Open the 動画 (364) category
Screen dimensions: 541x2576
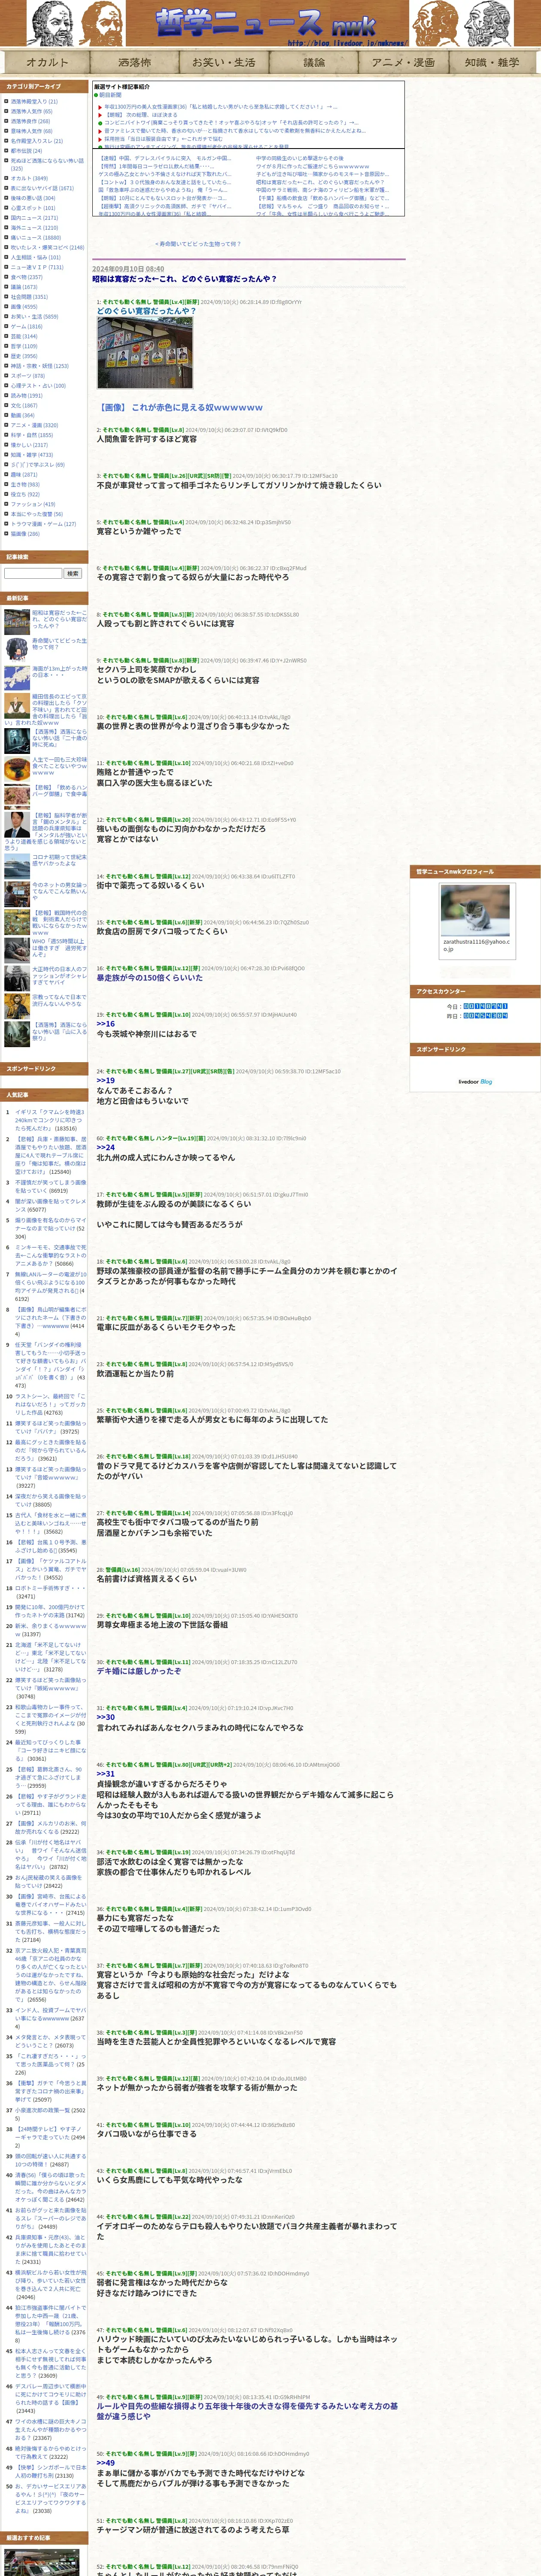pyautogui.click(x=23, y=415)
